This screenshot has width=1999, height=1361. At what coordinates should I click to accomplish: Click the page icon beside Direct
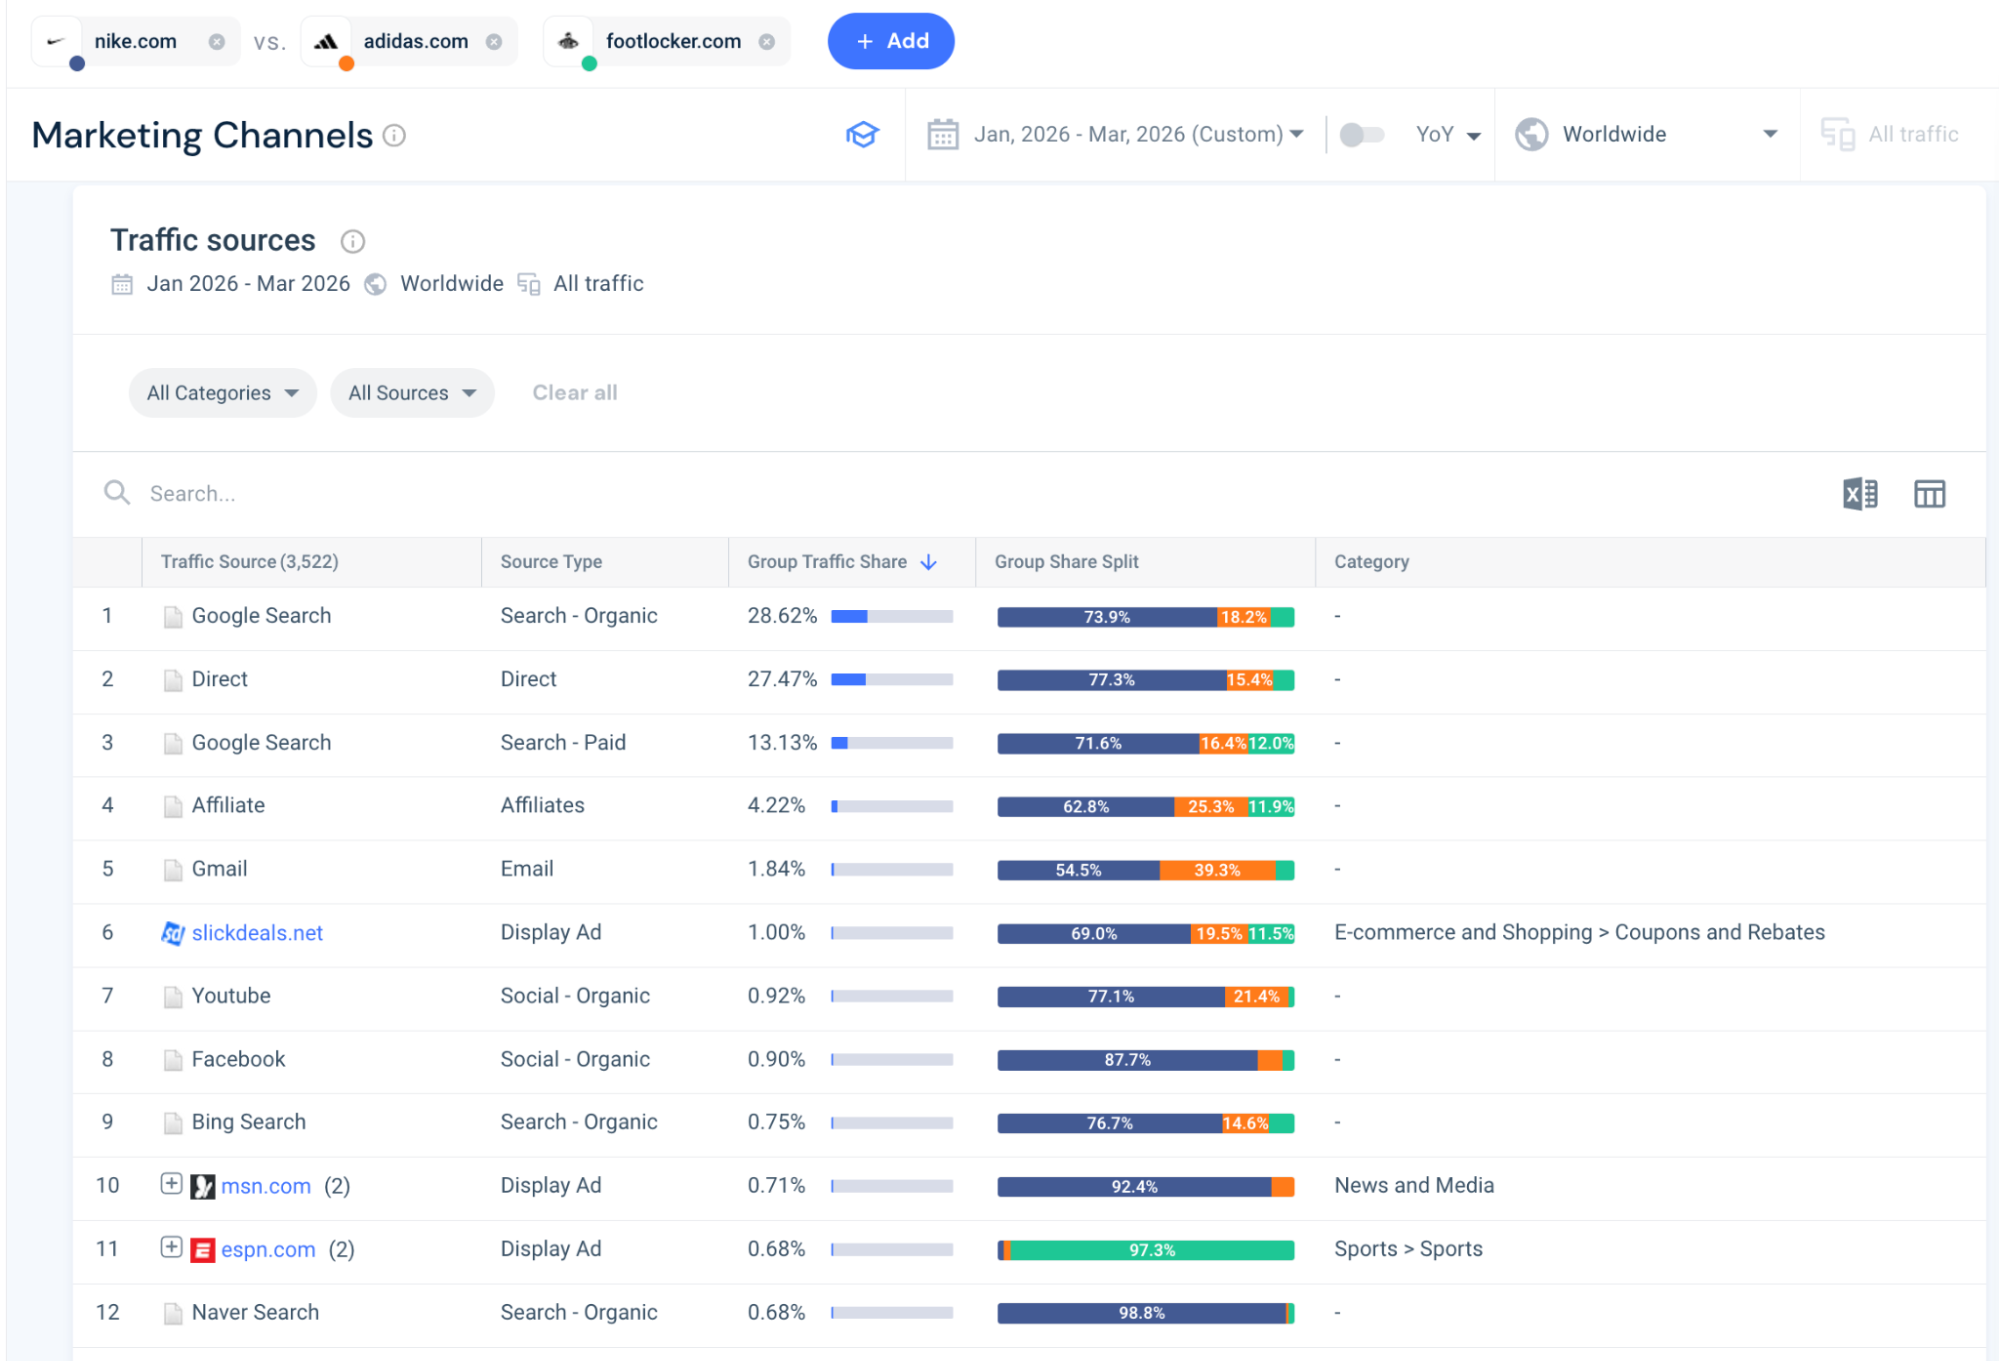tap(173, 680)
